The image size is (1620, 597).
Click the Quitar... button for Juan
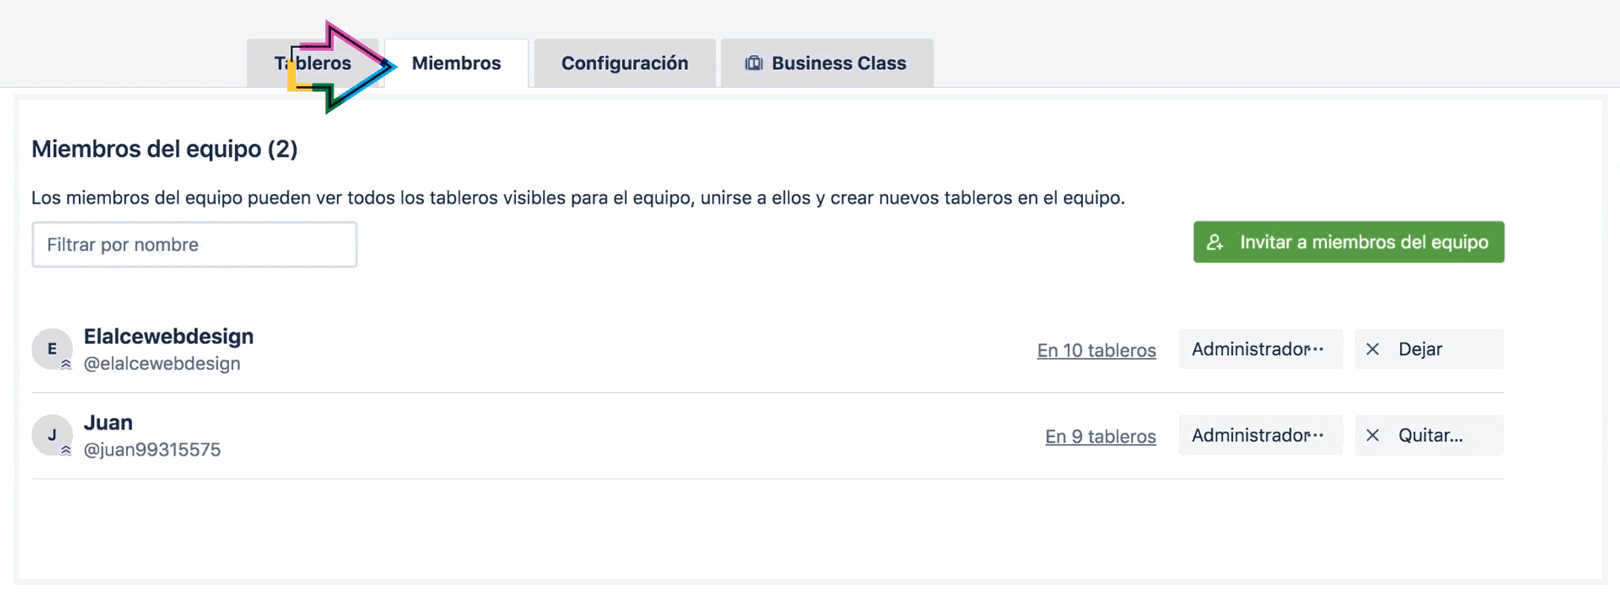(x=1429, y=435)
